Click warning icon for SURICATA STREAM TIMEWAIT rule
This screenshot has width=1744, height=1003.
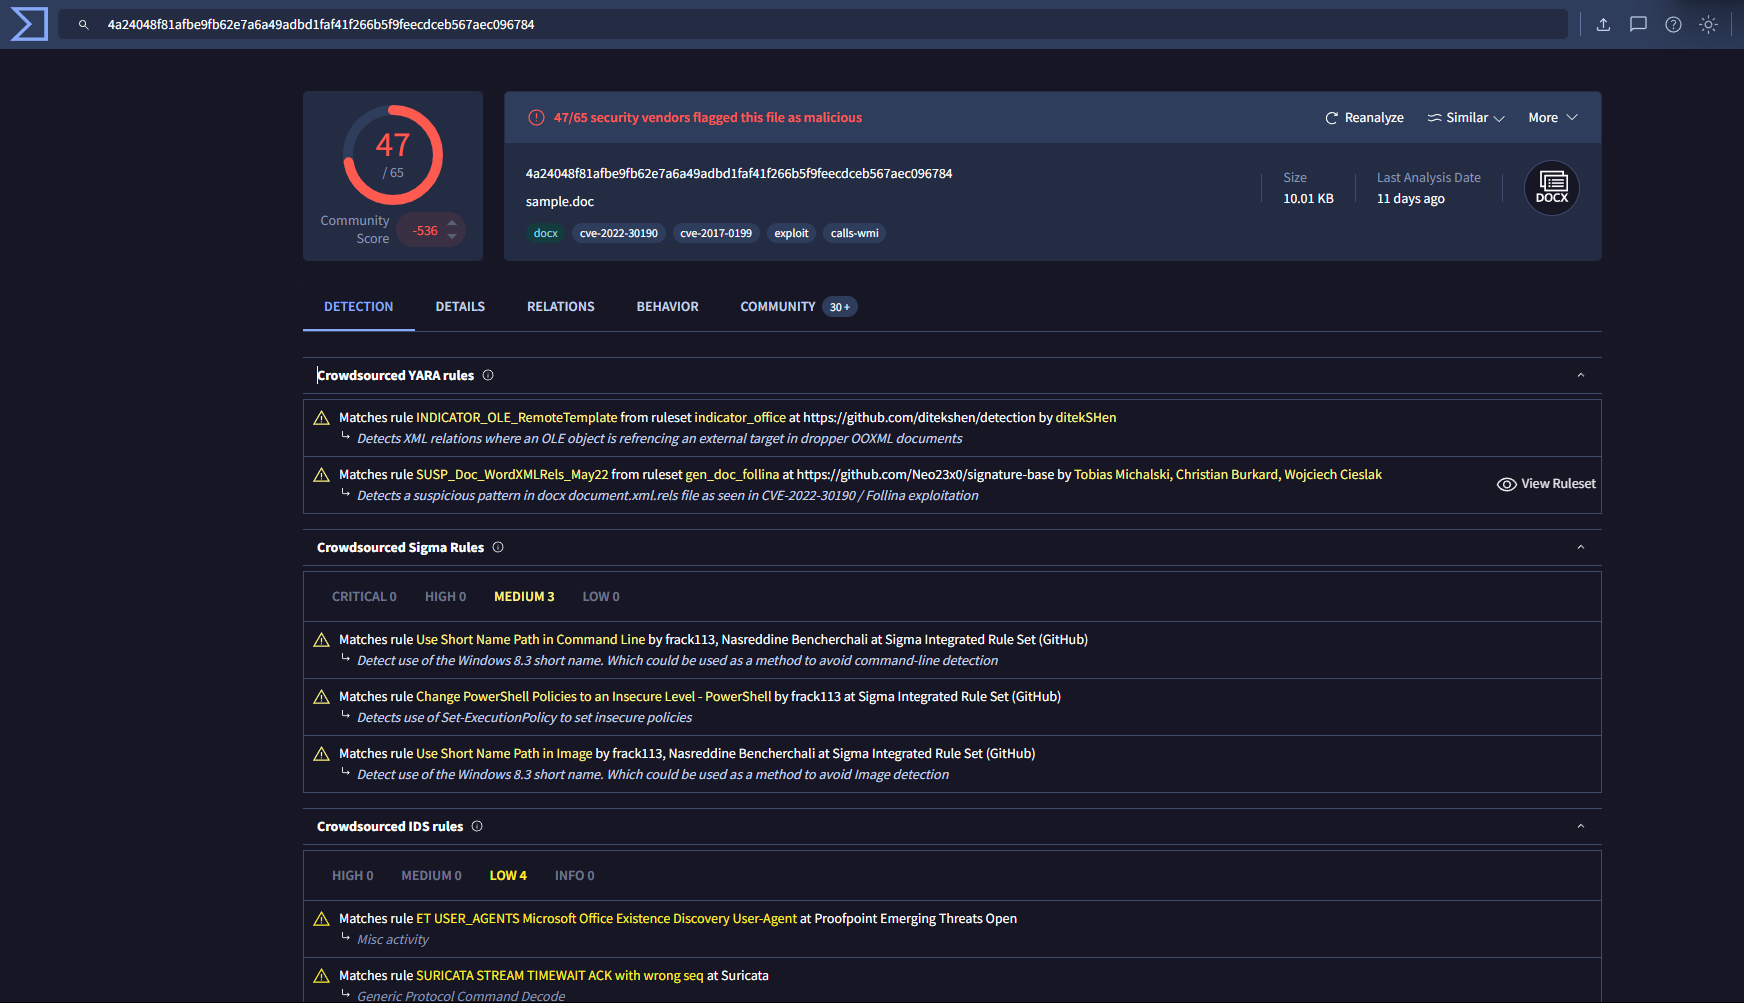321,976
